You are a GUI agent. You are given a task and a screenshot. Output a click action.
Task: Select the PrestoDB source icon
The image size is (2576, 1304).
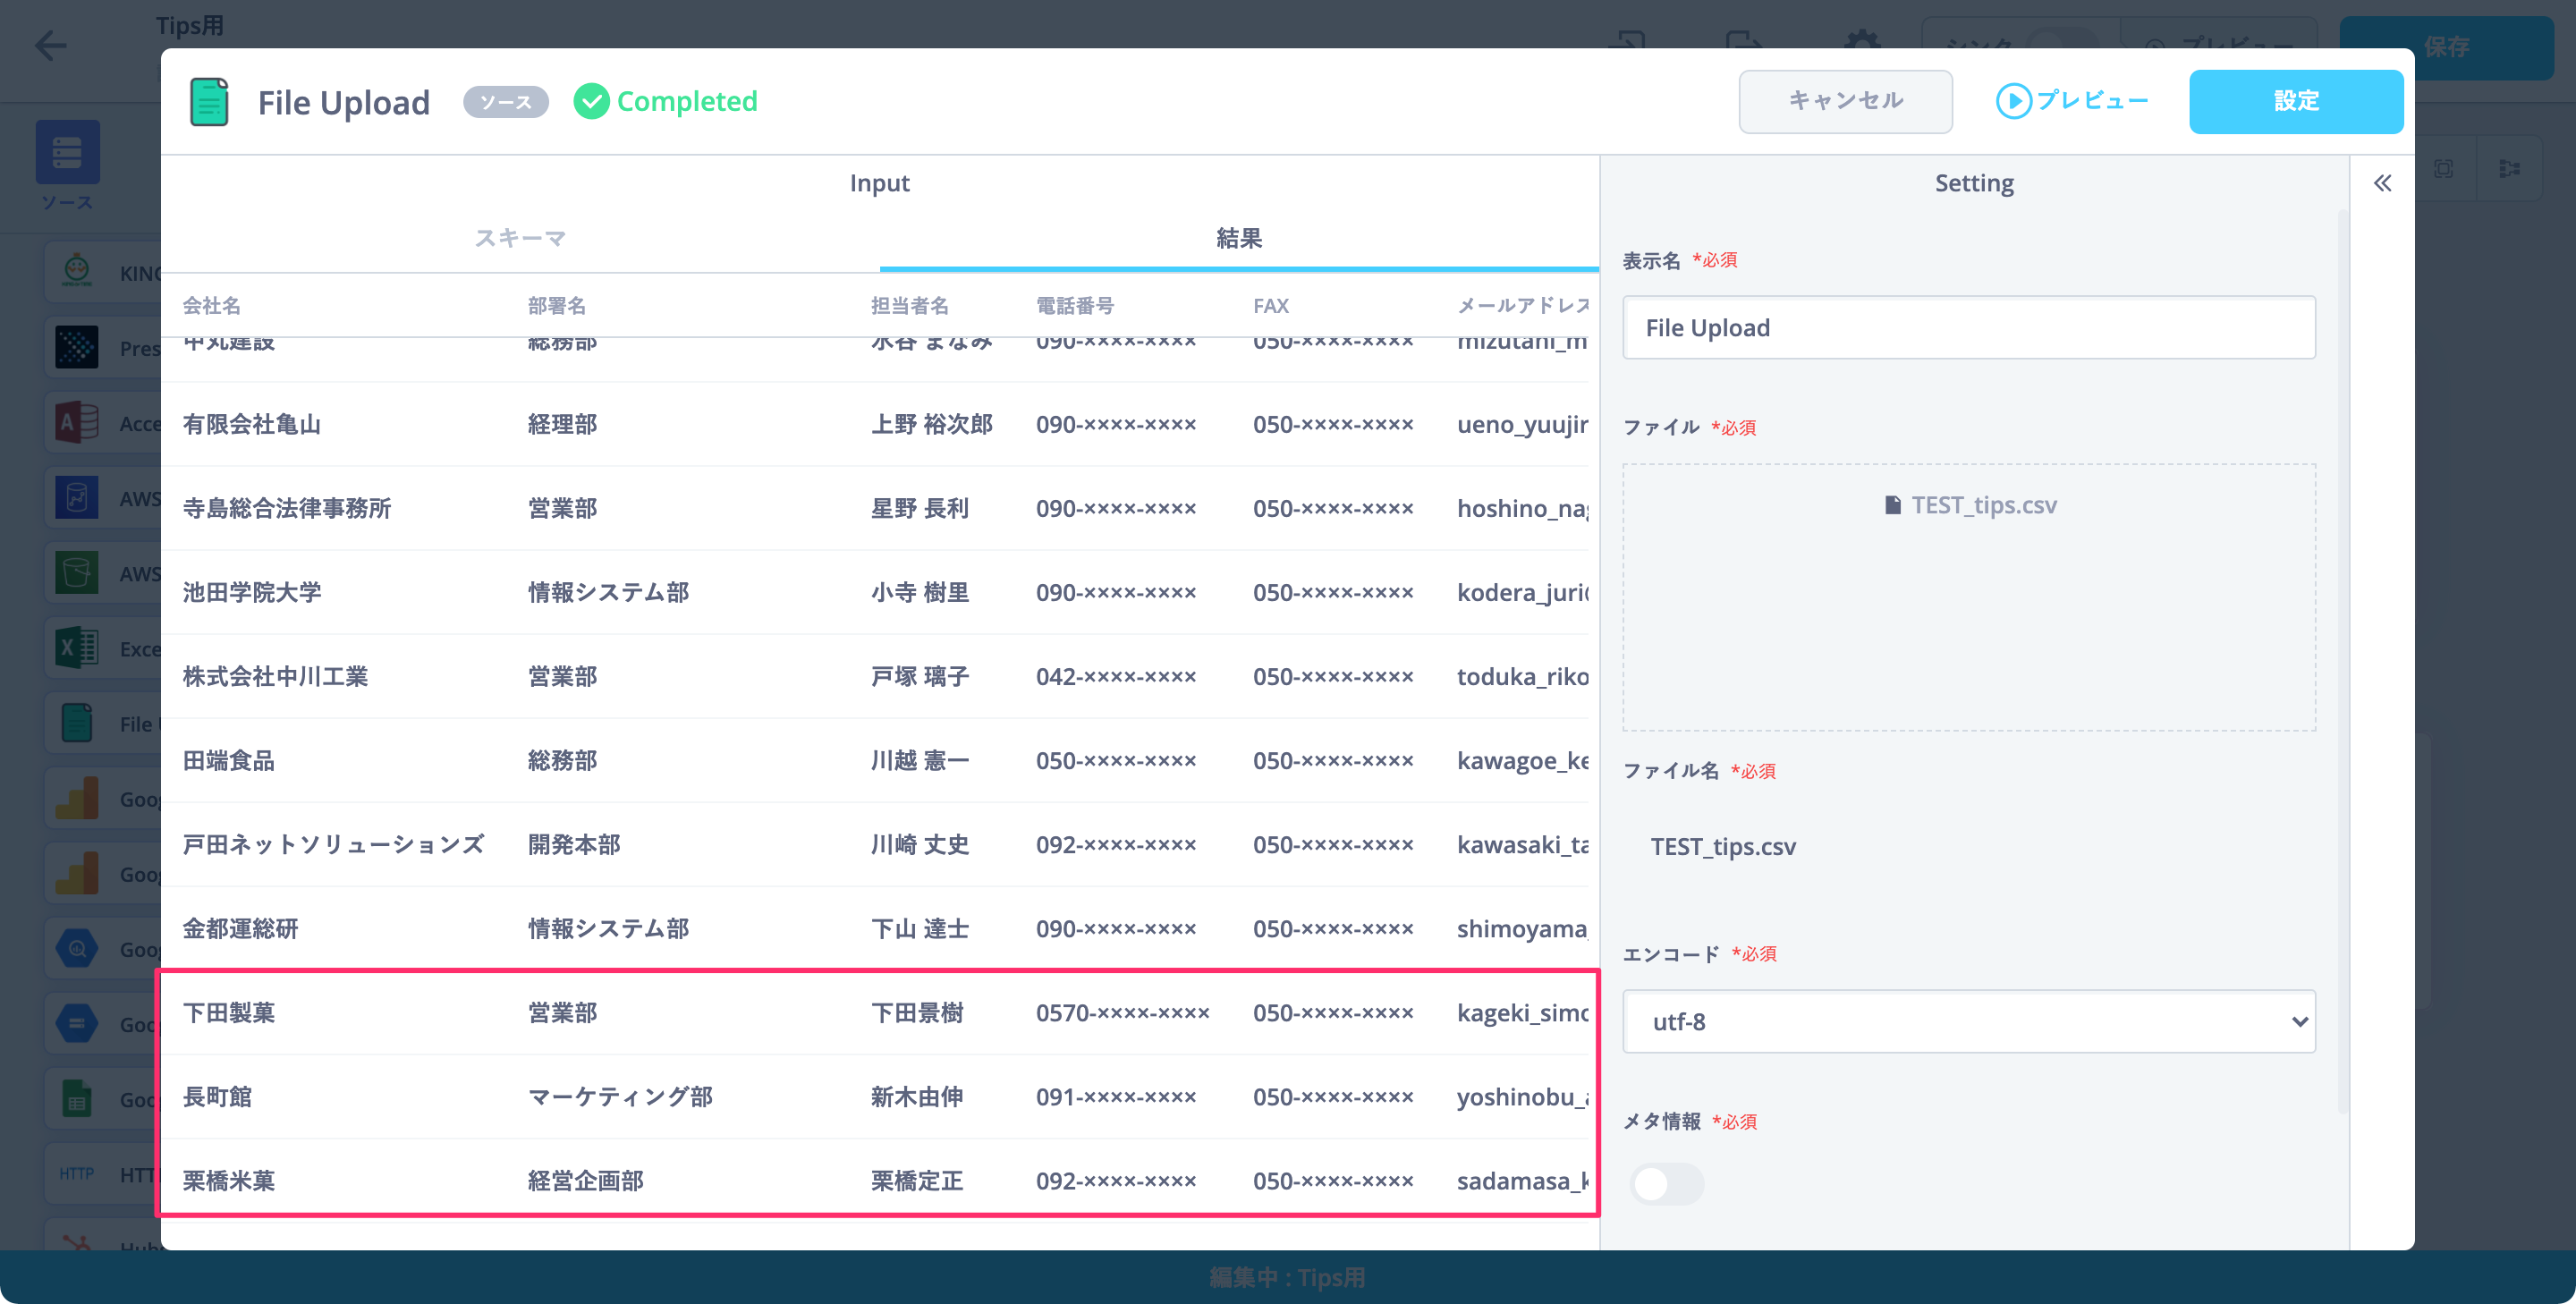(77, 347)
